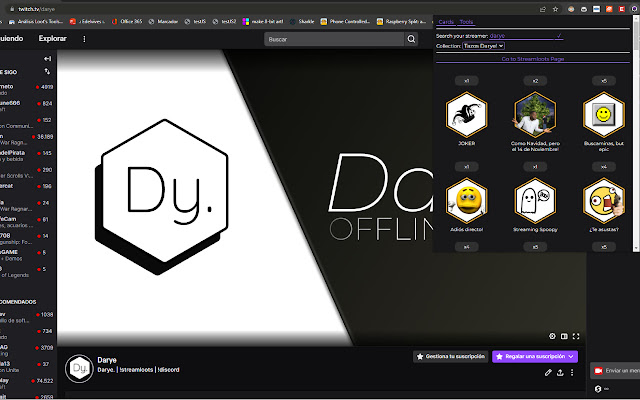Image resolution: width=640 pixels, height=400 pixels.
Task: Collapse the followed channels sidebar arrow
Action: click(x=47, y=59)
